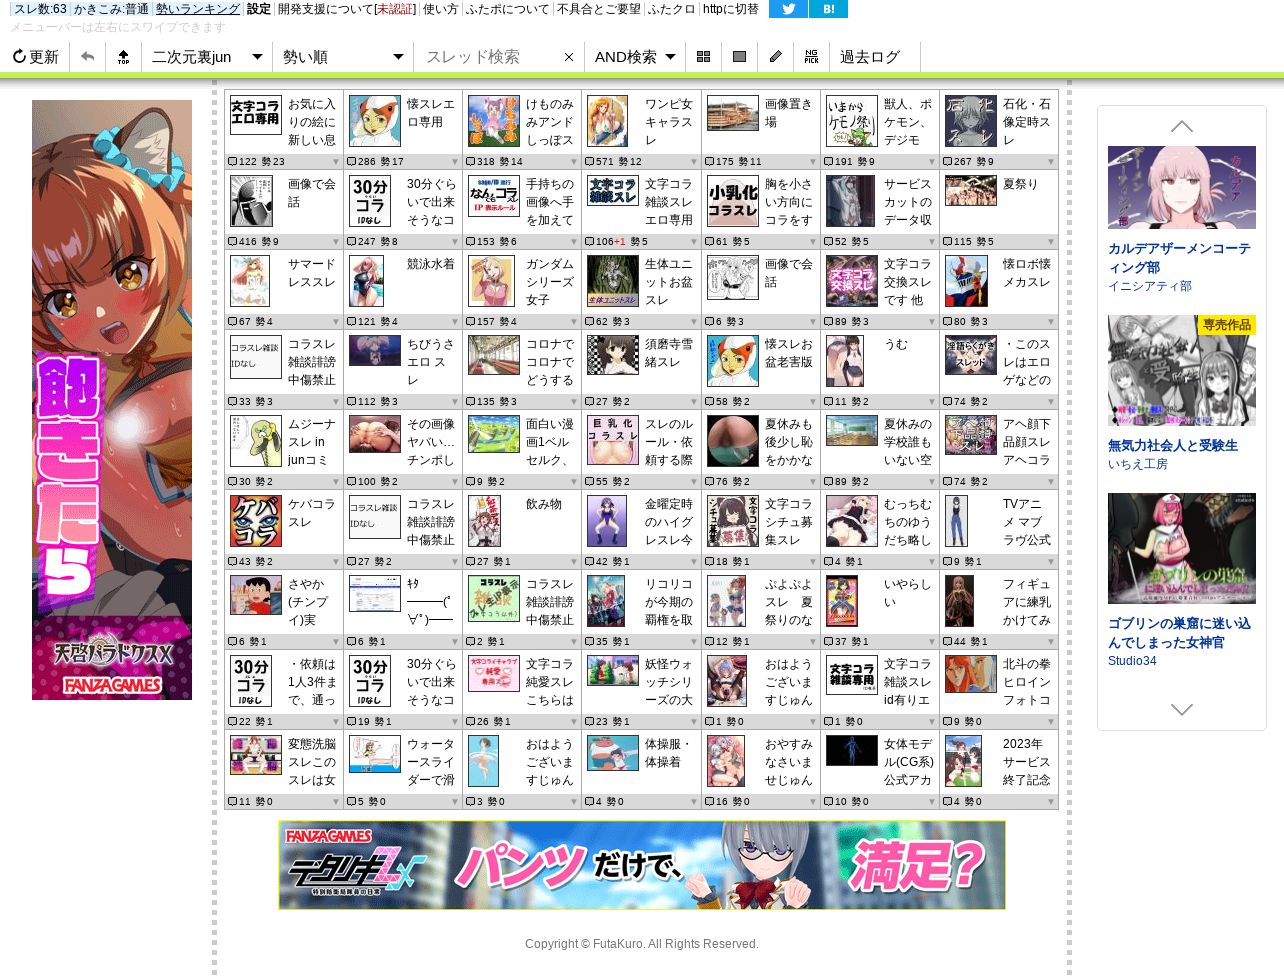The image size is (1284, 978).
Task: Open thread text 生体ユニットお盆スレ
Action: (669, 282)
